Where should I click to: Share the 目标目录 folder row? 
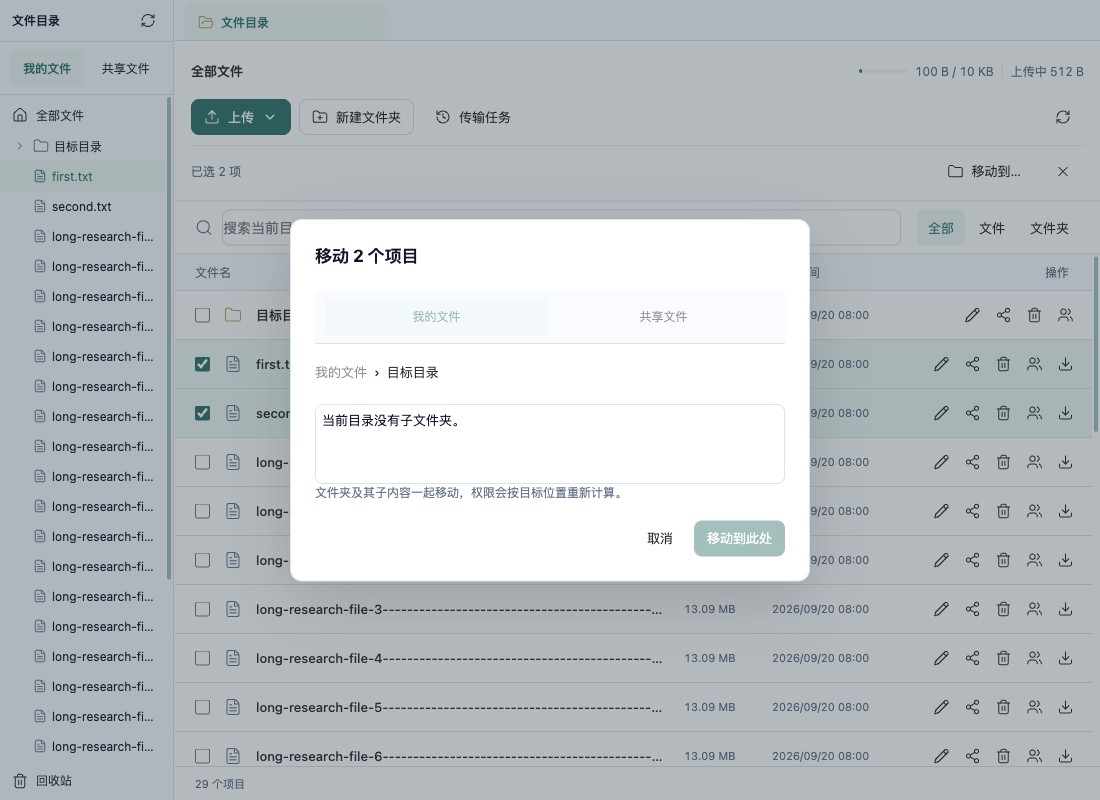[1003, 315]
